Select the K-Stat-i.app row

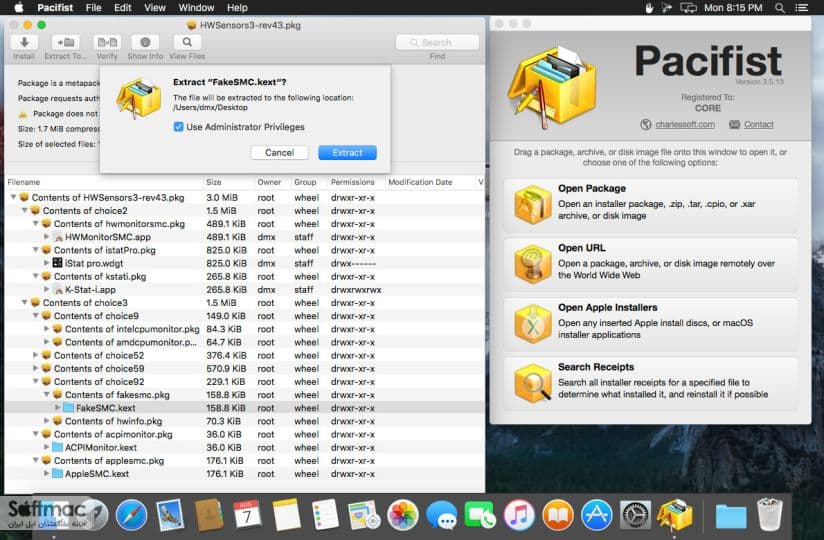coord(244,289)
